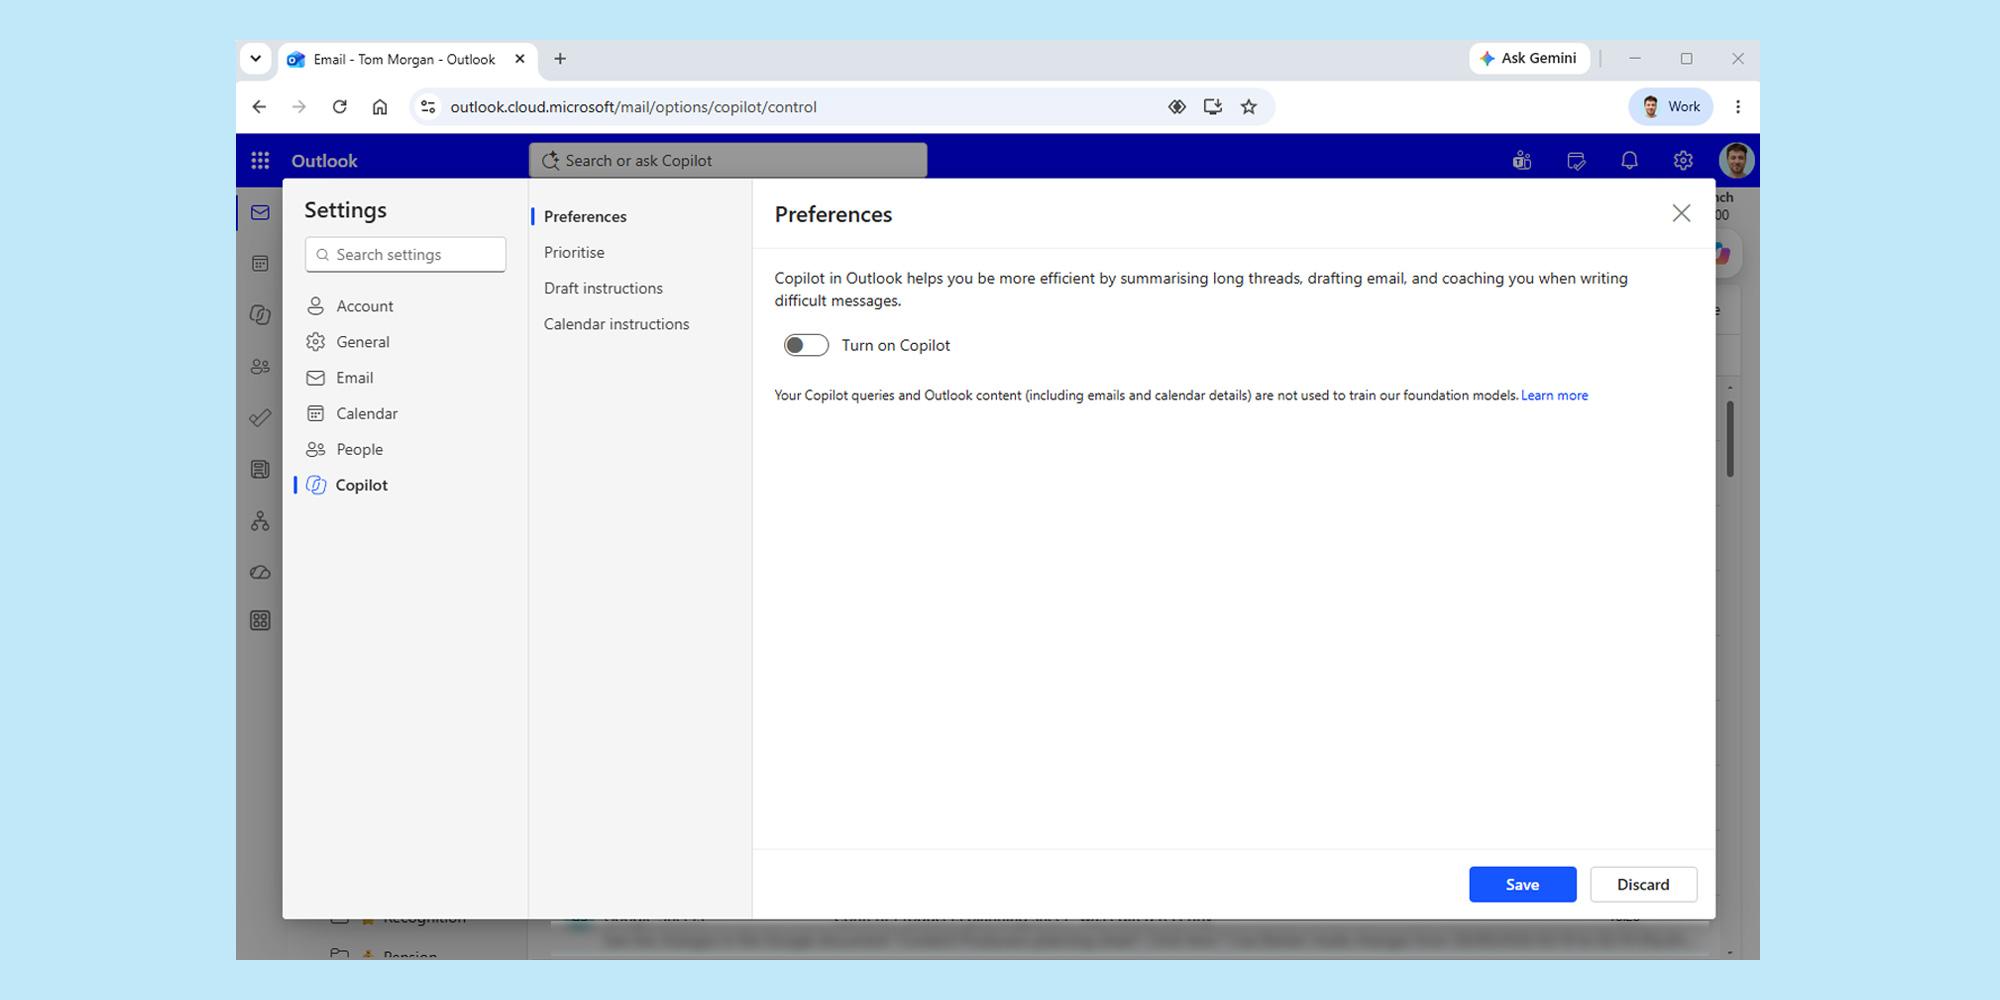Bookmark this page with star icon
The width and height of the screenshot is (2000, 1000).
(1249, 107)
